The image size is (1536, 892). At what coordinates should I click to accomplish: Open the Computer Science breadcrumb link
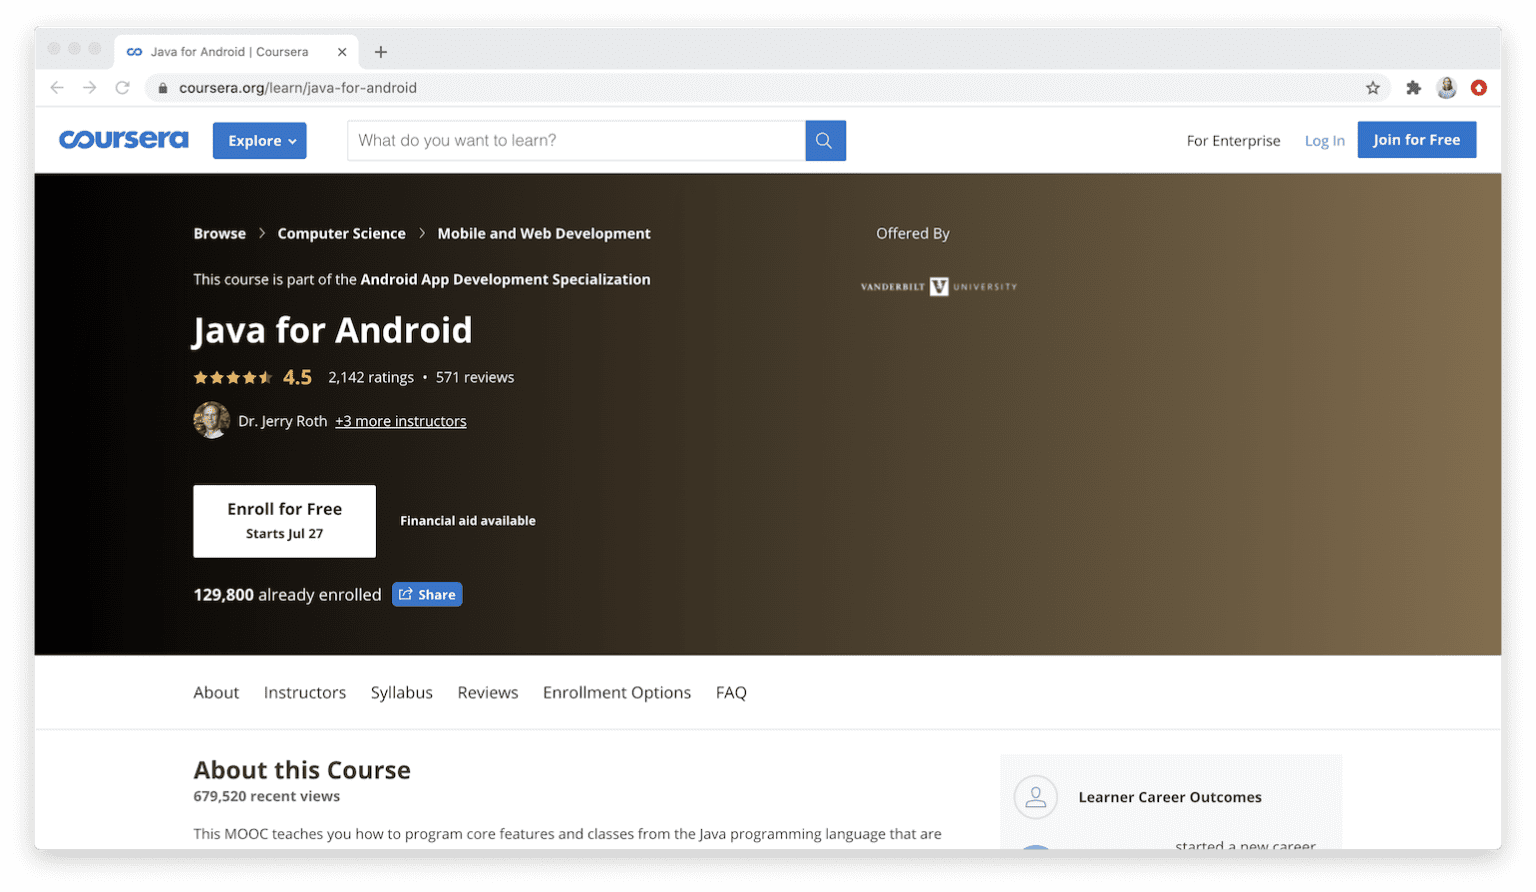[x=341, y=233]
